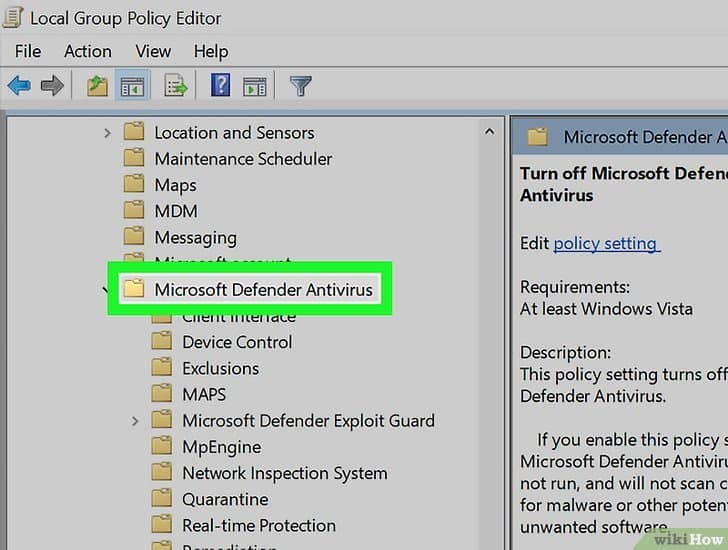The image size is (728, 550).
Task: Click the Up One Level folder icon
Action: (x=97, y=87)
